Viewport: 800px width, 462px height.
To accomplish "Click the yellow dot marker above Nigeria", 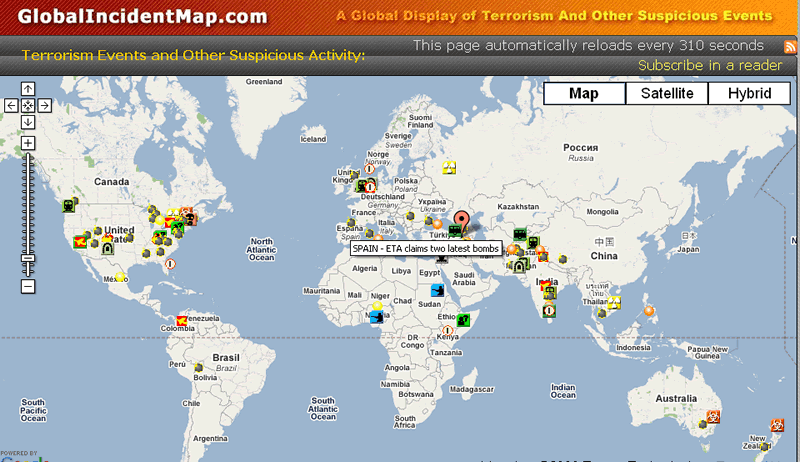I will pyautogui.click(x=377, y=306).
